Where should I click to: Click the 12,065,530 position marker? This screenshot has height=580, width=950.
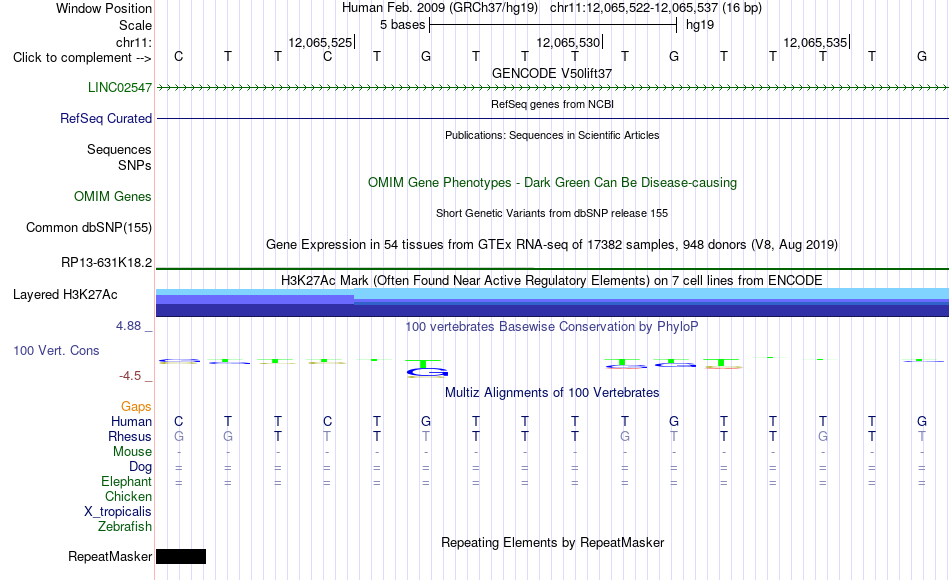(569, 42)
